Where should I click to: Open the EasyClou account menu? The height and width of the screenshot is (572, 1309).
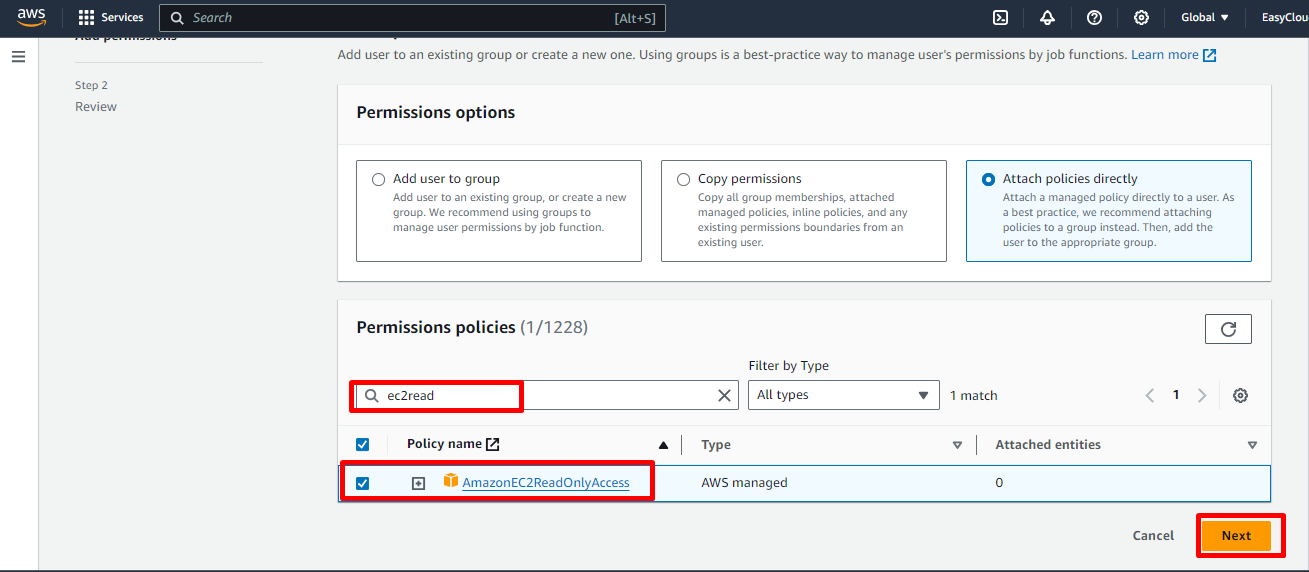pos(1283,17)
